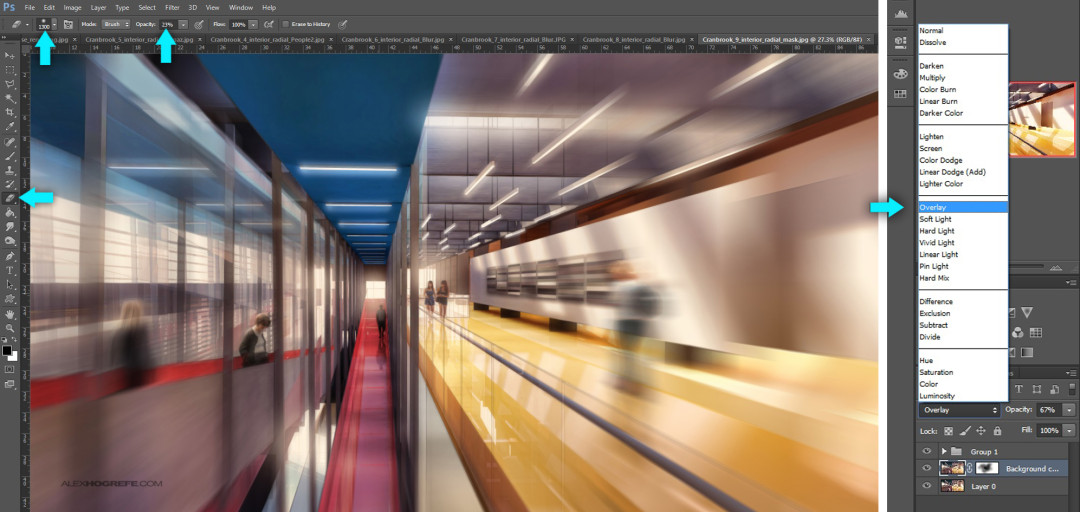
Task: Select the Eraser tool in toolbar
Action: click(10, 198)
